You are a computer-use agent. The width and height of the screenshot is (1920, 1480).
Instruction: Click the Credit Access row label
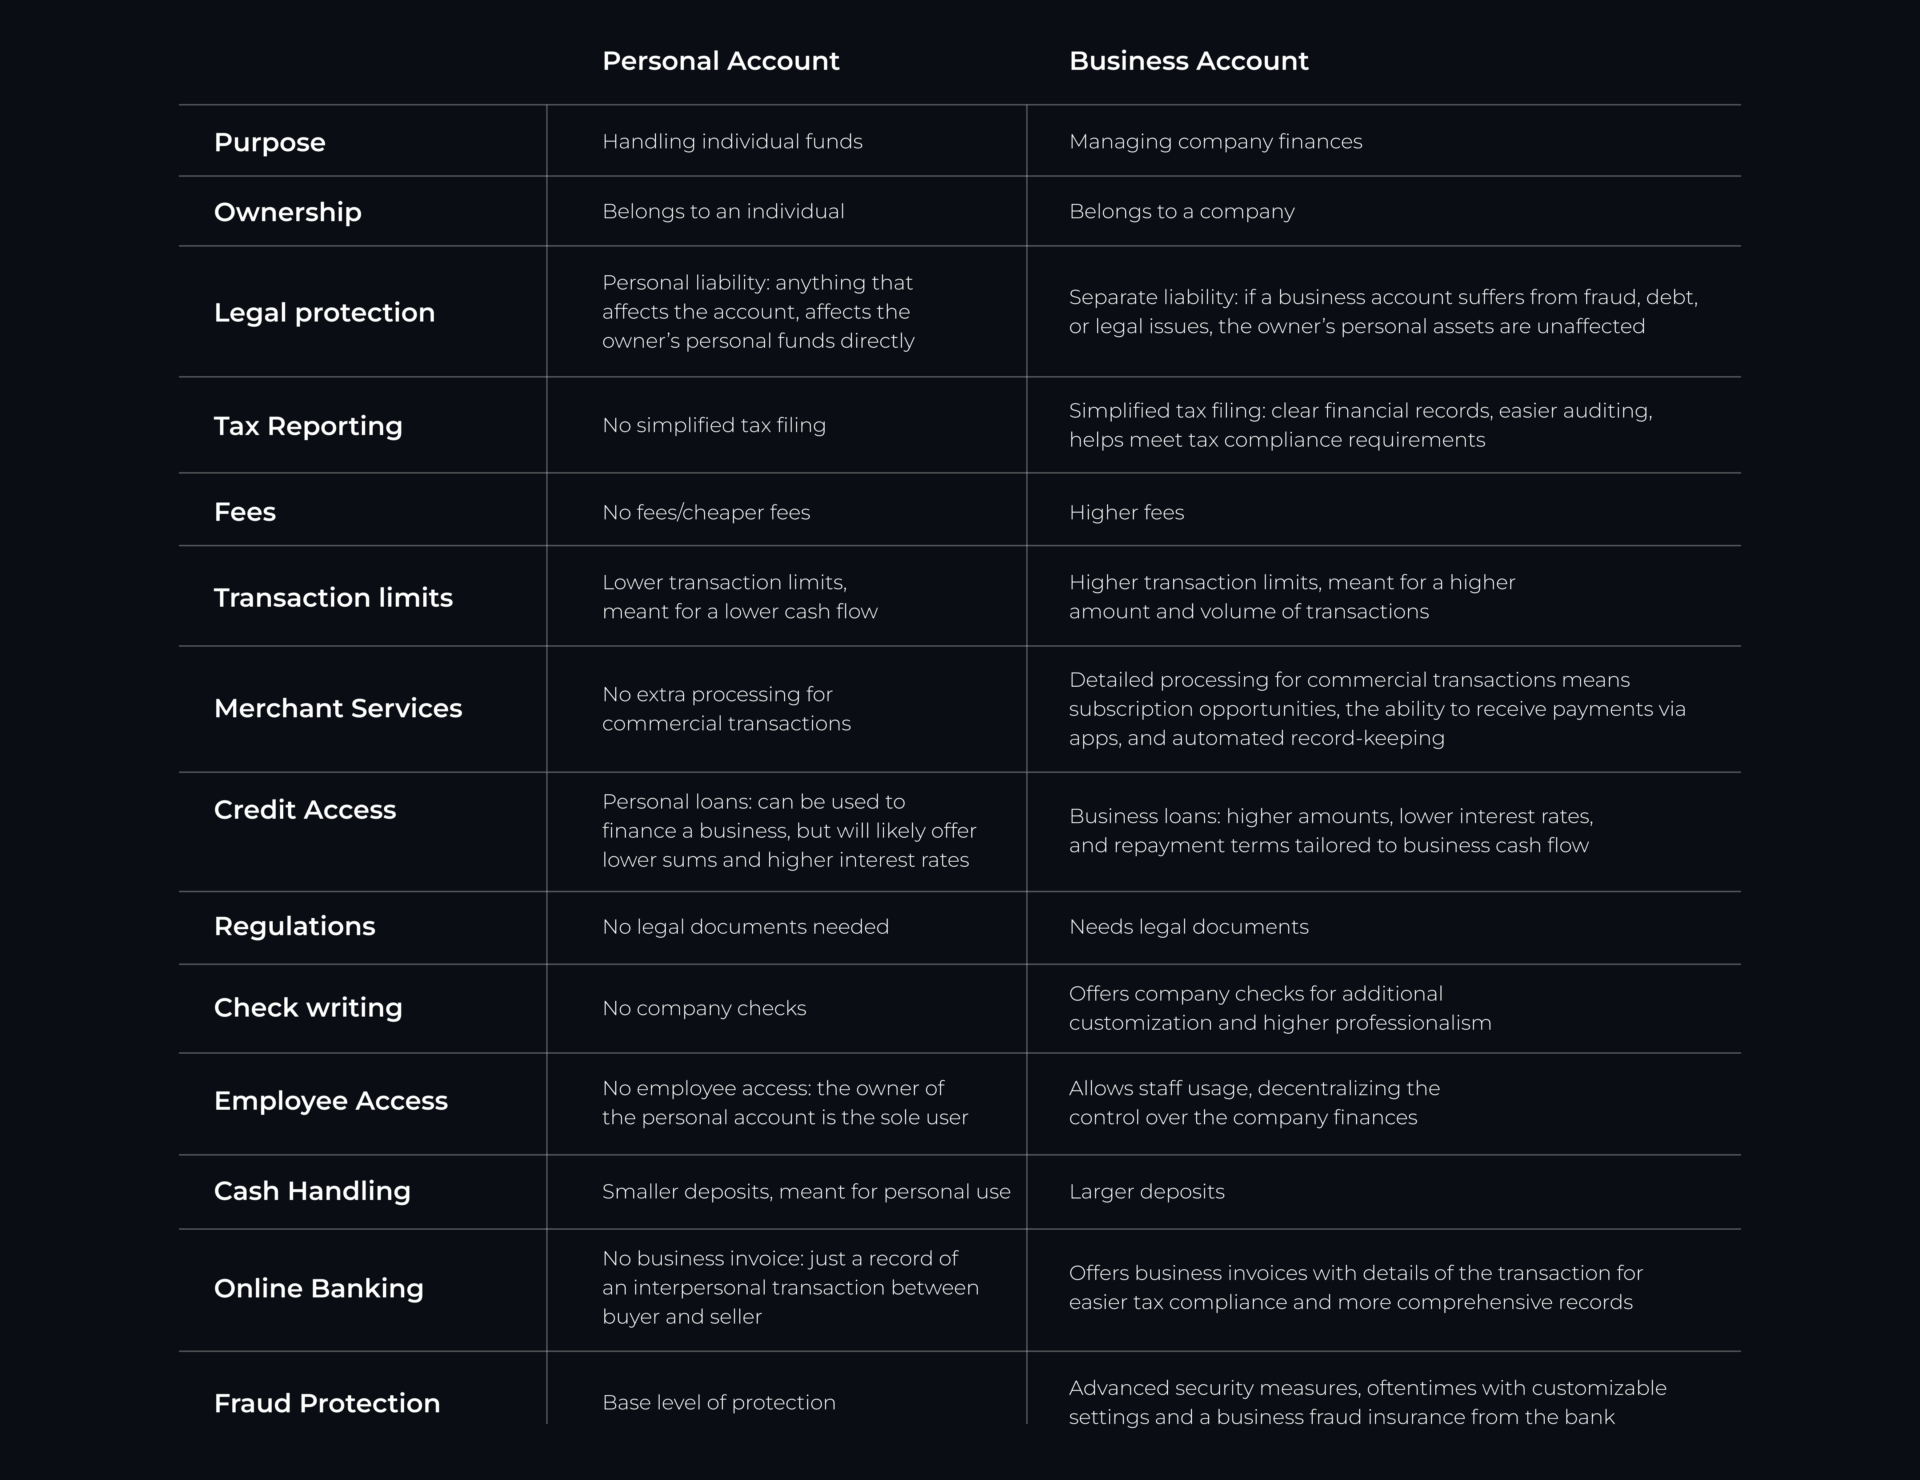click(304, 809)
